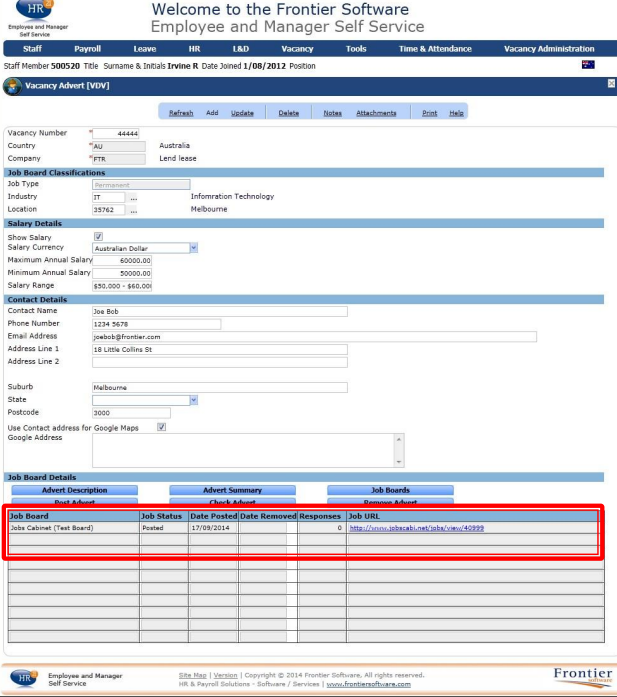Toggle the Show Salary checkbox
The height and width of the screenshot is (697, 617).
(98, 236)
